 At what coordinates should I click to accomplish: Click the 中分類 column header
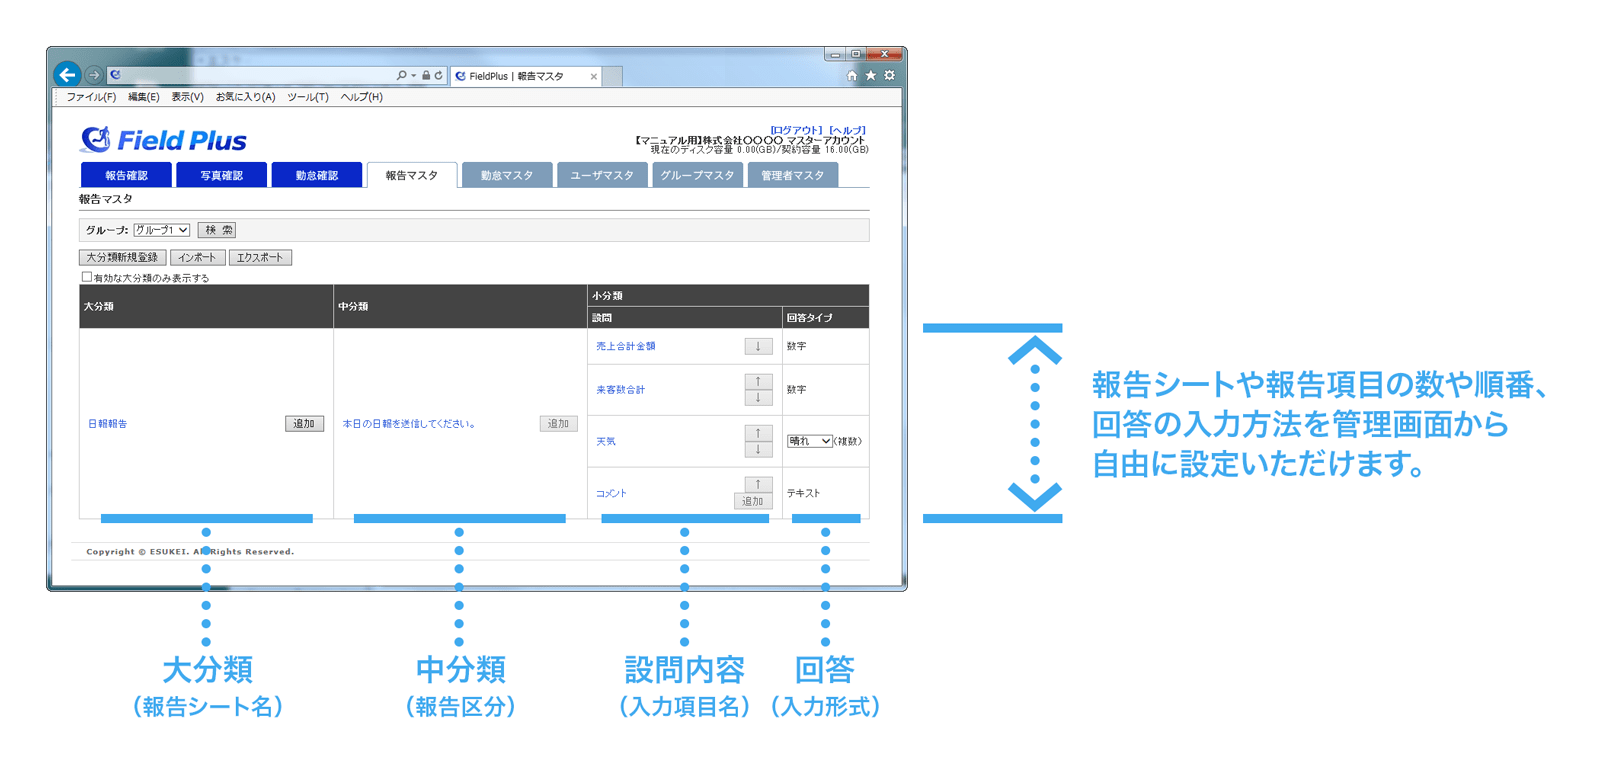point(460,306)
